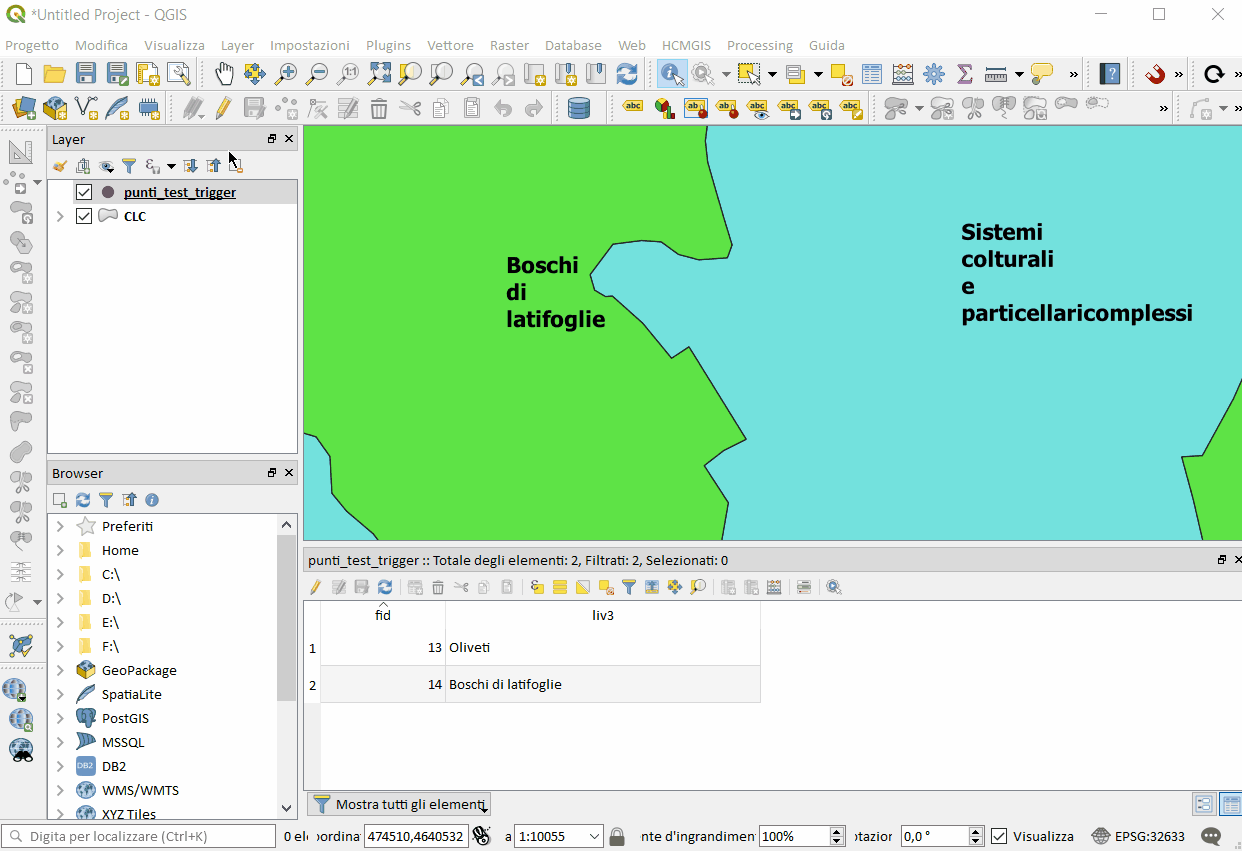Open the Vettore menu
This screenshot has width=1242, height=851.
point(450,45)
